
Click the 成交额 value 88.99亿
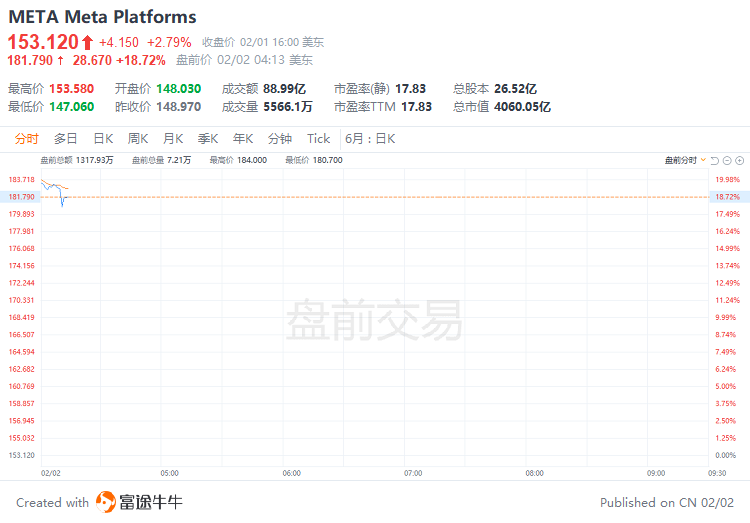click(284, 89)
